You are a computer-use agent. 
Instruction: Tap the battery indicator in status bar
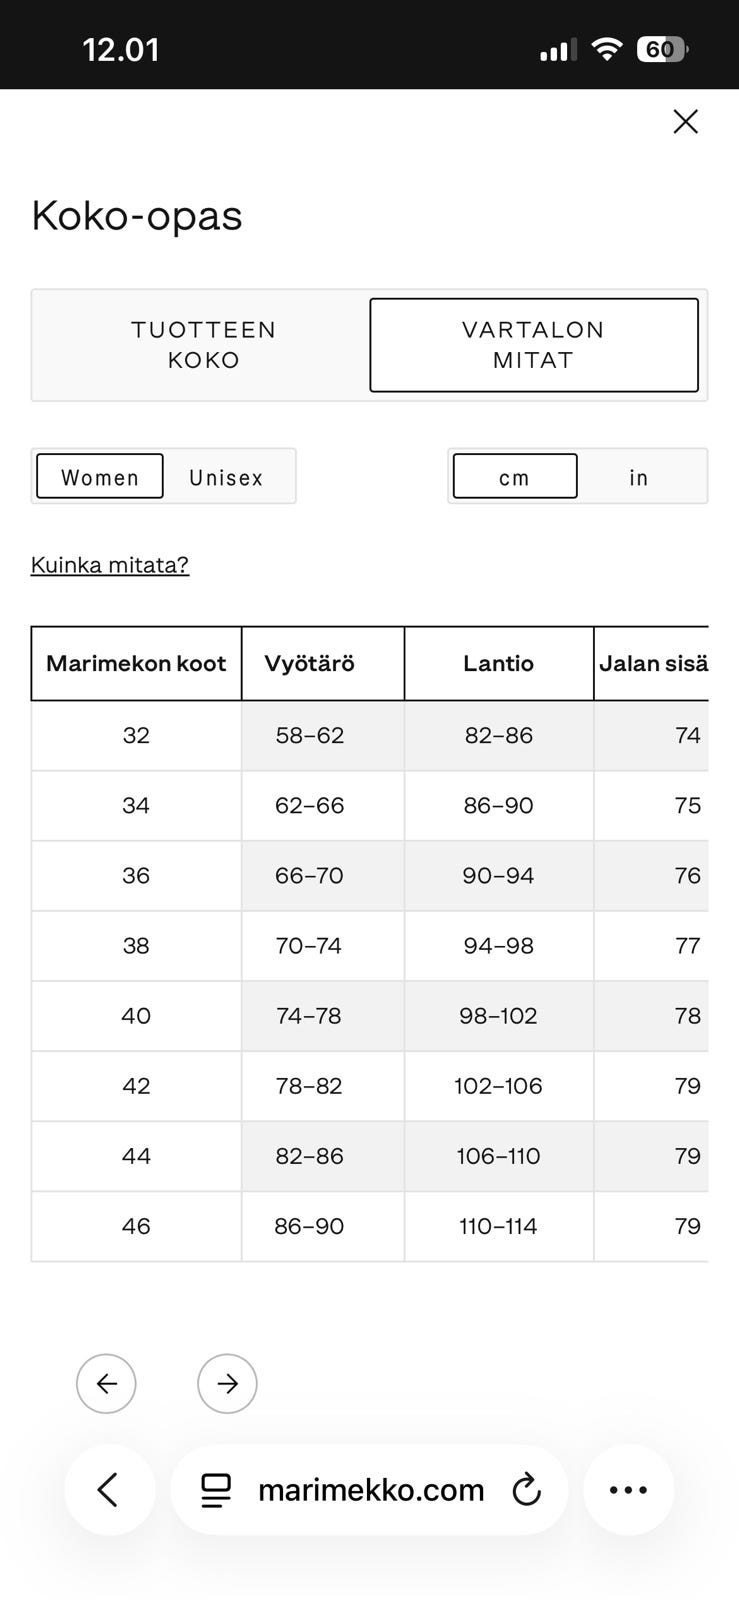[661, 49]
